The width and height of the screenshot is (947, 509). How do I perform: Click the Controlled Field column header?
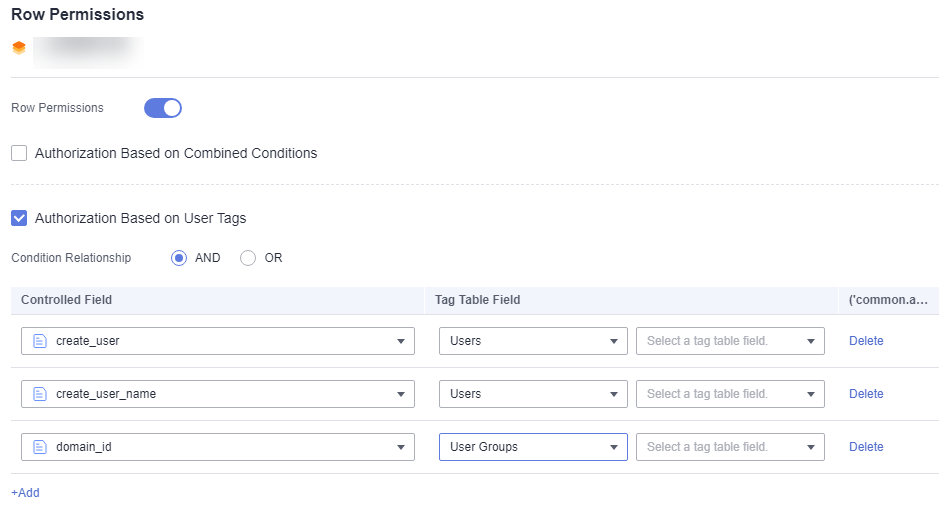[67, 300]
